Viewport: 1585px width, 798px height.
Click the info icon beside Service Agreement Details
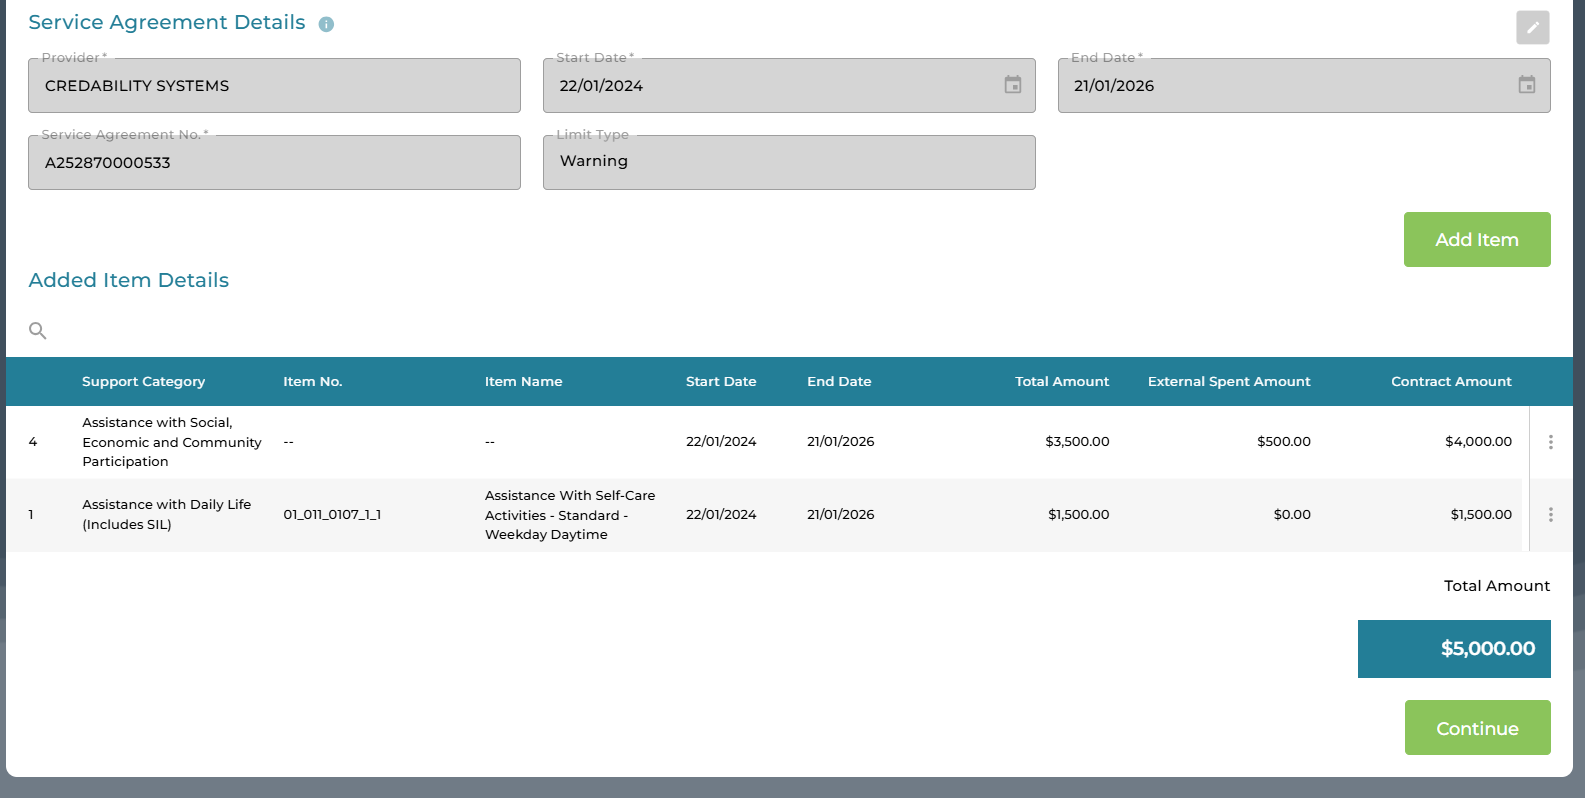[326, 24]
